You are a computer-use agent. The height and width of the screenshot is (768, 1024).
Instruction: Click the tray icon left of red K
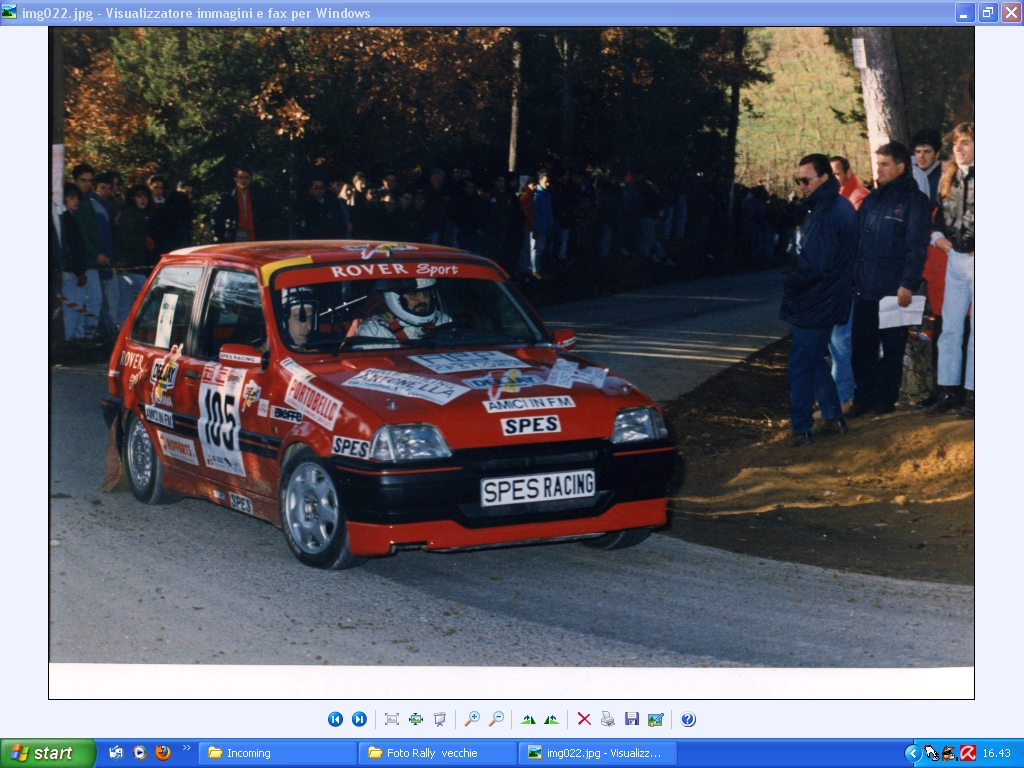pyautogui.click(x=950, y=754)
